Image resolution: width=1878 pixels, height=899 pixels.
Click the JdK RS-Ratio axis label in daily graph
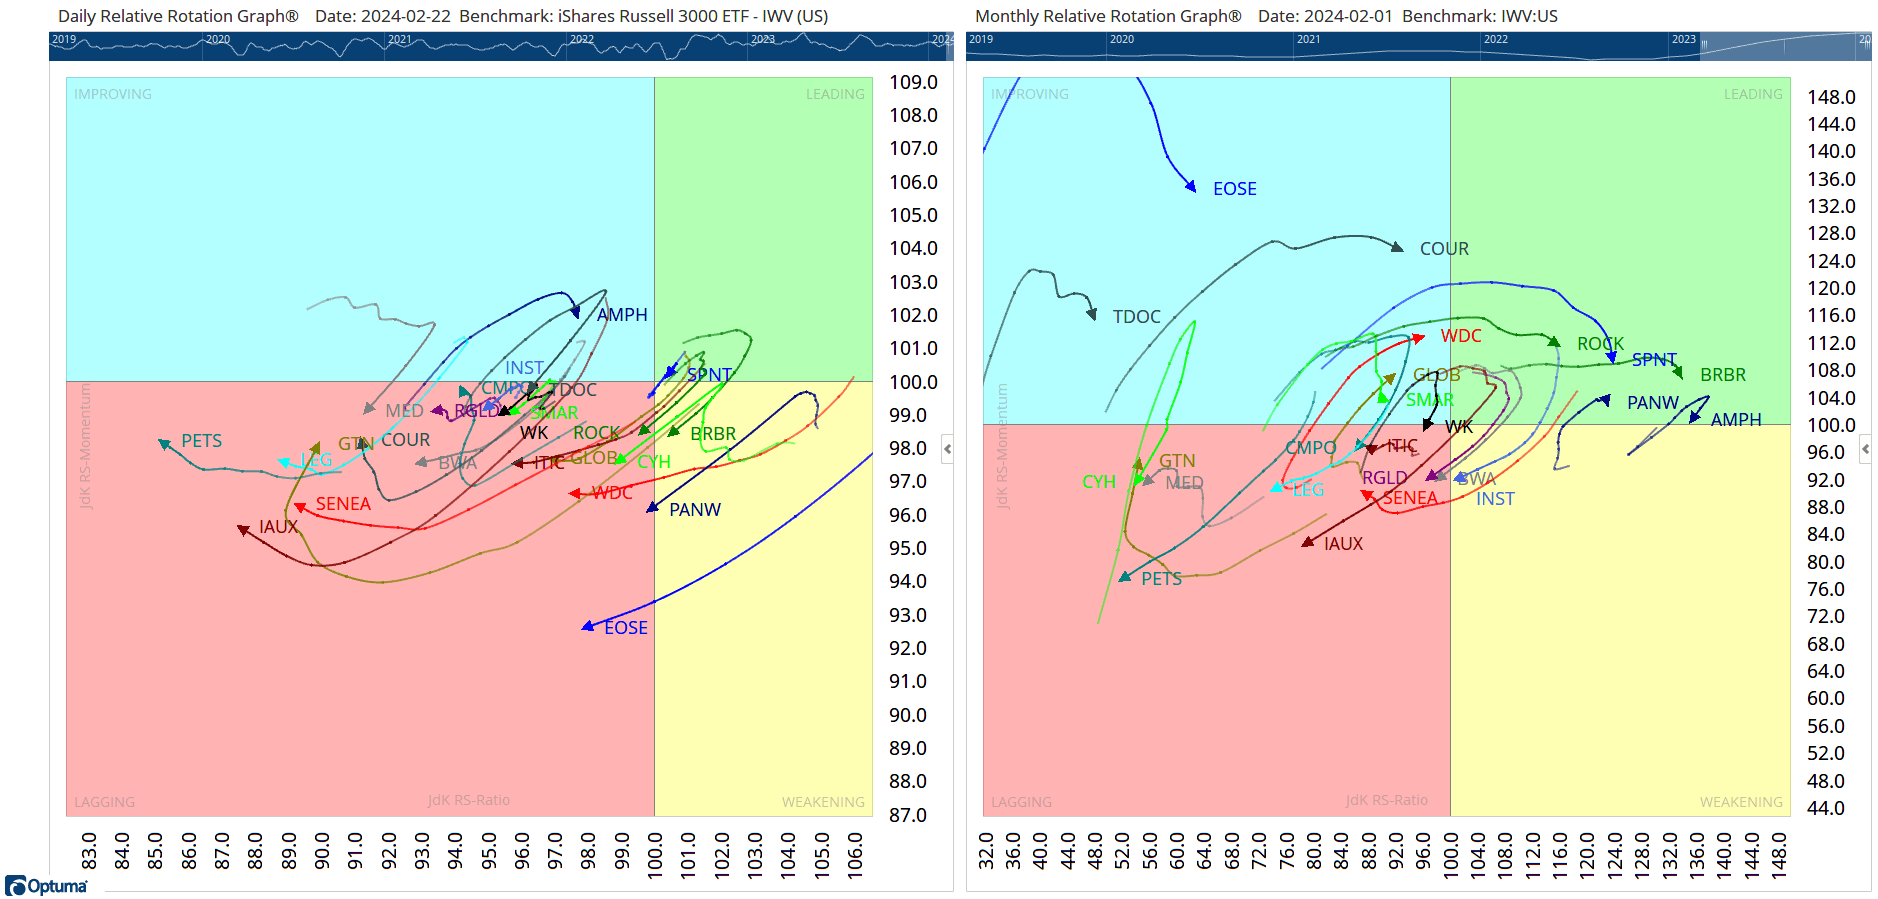click(469, 800)
